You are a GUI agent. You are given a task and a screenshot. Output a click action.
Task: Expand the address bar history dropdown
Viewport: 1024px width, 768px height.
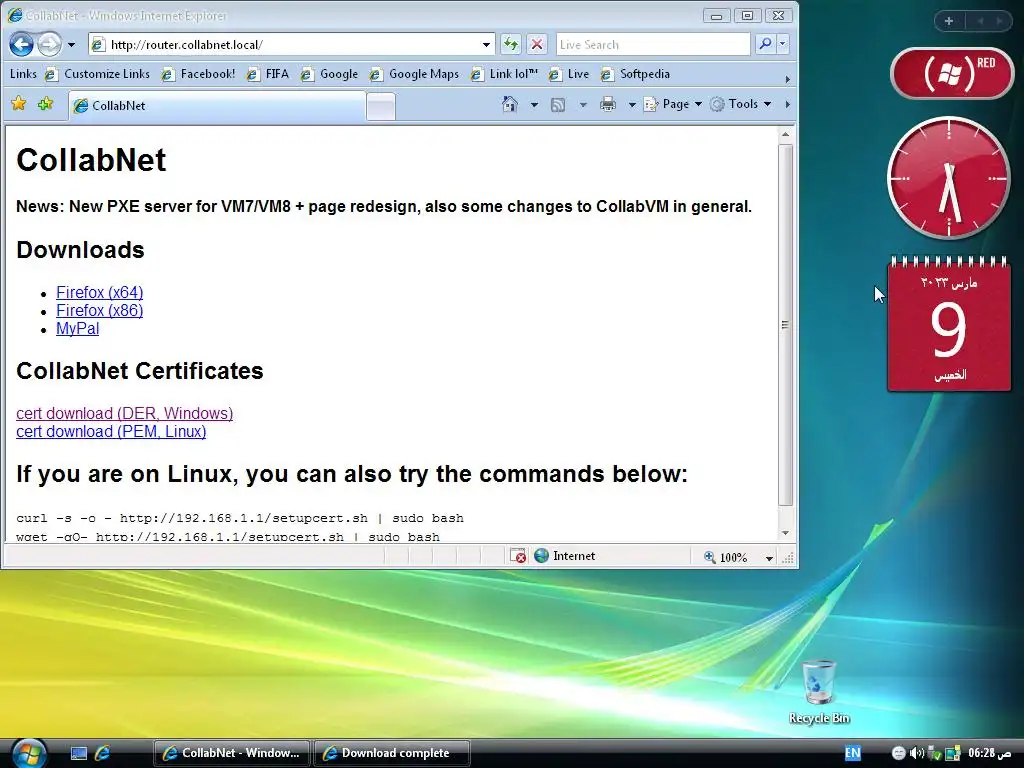(x=487, y=44)
